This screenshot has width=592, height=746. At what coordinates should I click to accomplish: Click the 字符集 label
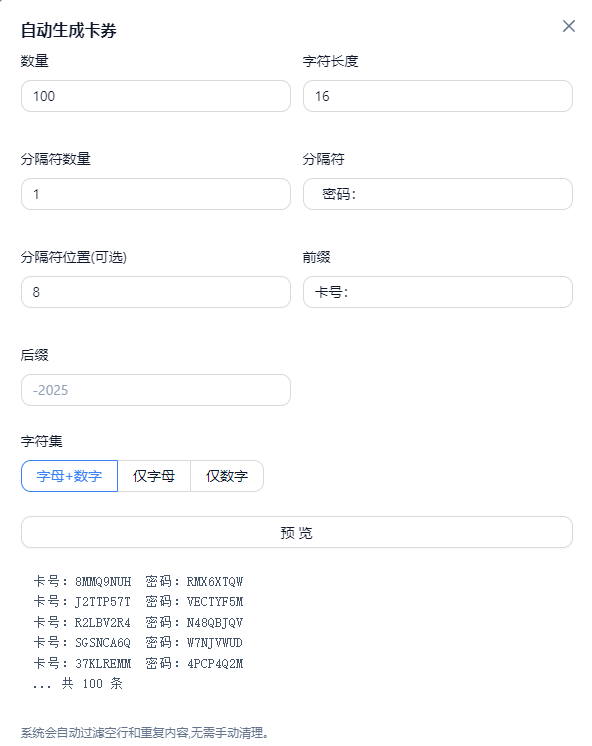click(41, 441)
